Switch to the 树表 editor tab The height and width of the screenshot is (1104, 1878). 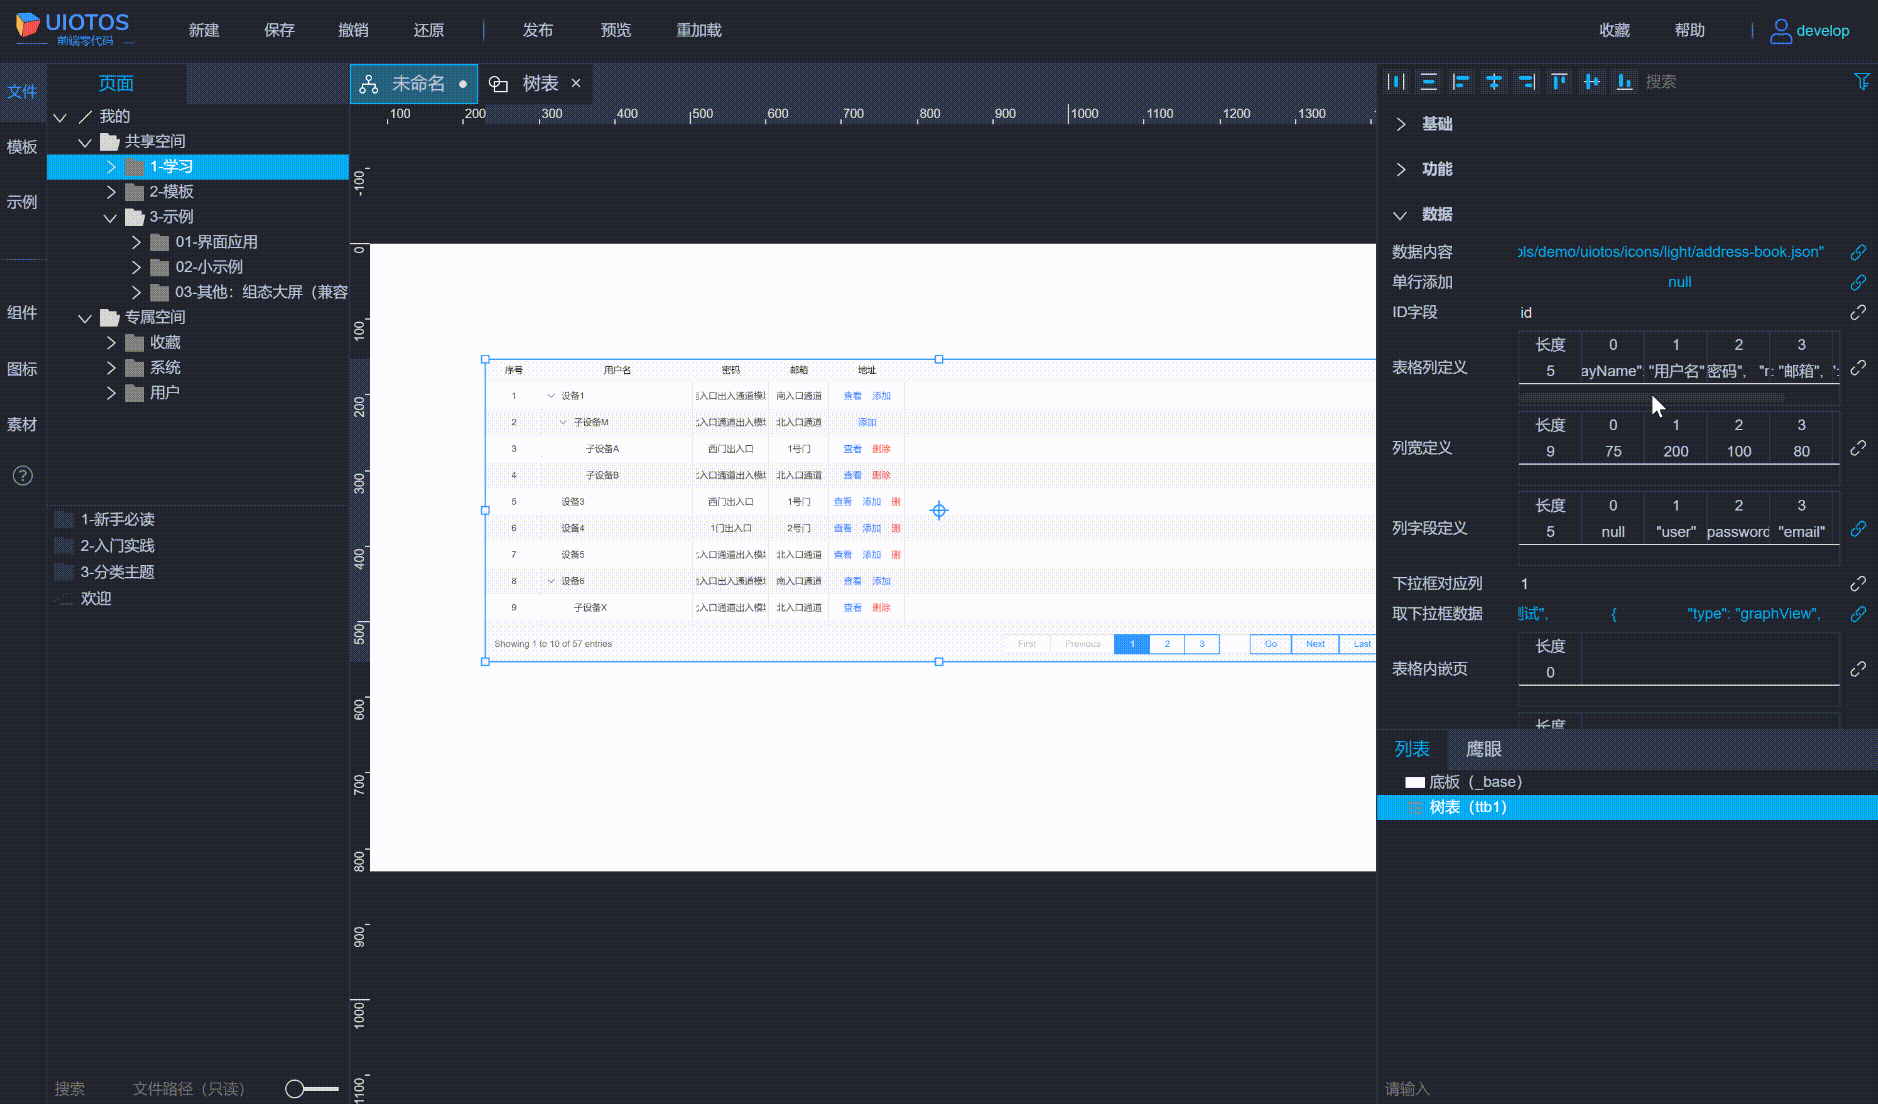[x=540, y=84]
